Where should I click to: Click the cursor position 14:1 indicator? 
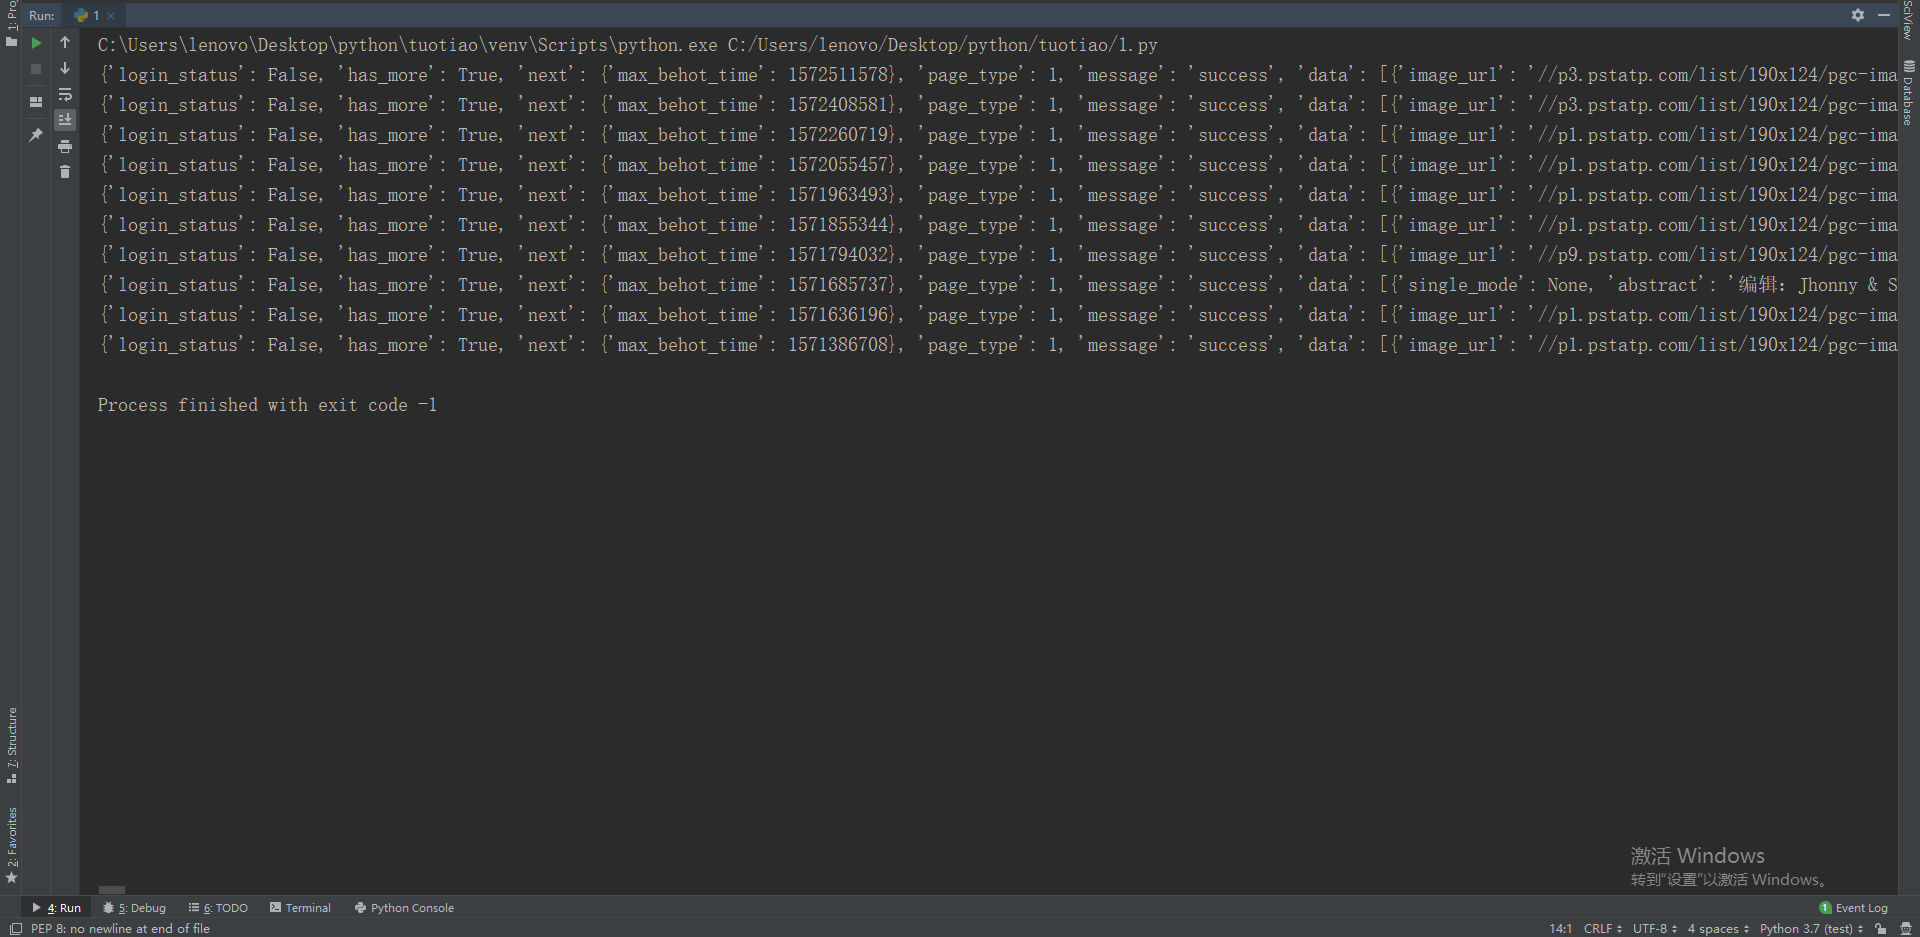(x=1560, y=929)
